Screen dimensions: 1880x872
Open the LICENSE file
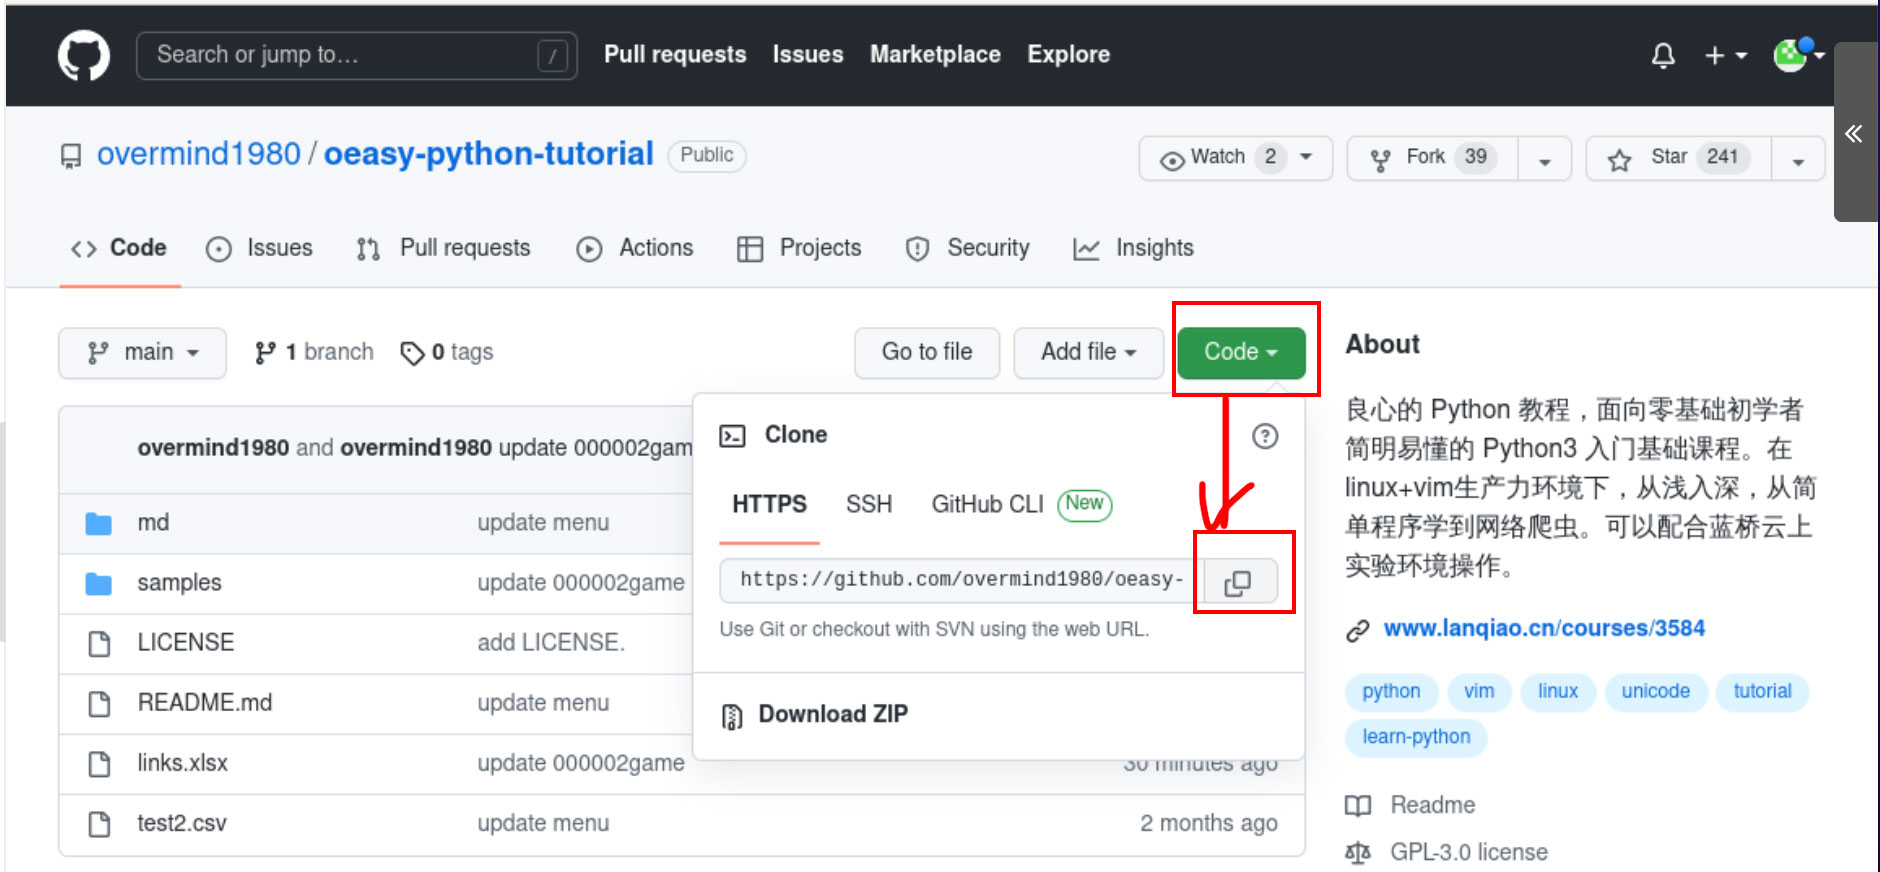186,643
